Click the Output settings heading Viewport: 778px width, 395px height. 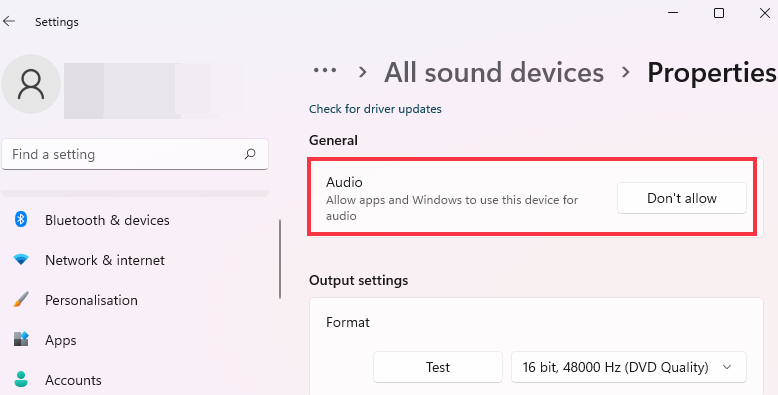pyautogui.click(x=359, y=280)
